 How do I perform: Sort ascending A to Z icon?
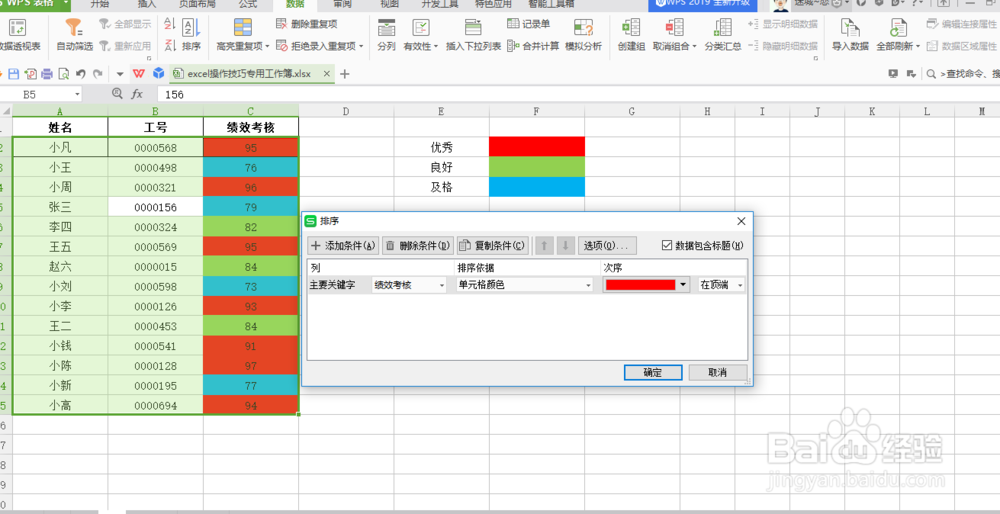pyautogui.click(x=169, y=24)
